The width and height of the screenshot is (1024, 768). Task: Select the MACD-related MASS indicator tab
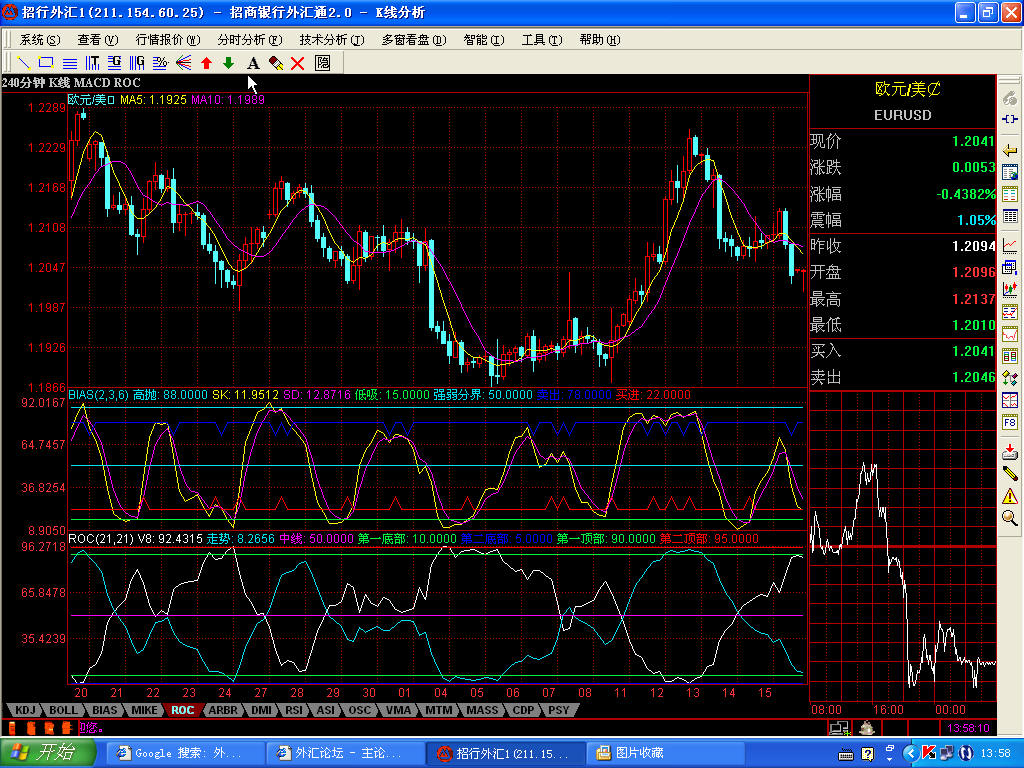(482, 710)
